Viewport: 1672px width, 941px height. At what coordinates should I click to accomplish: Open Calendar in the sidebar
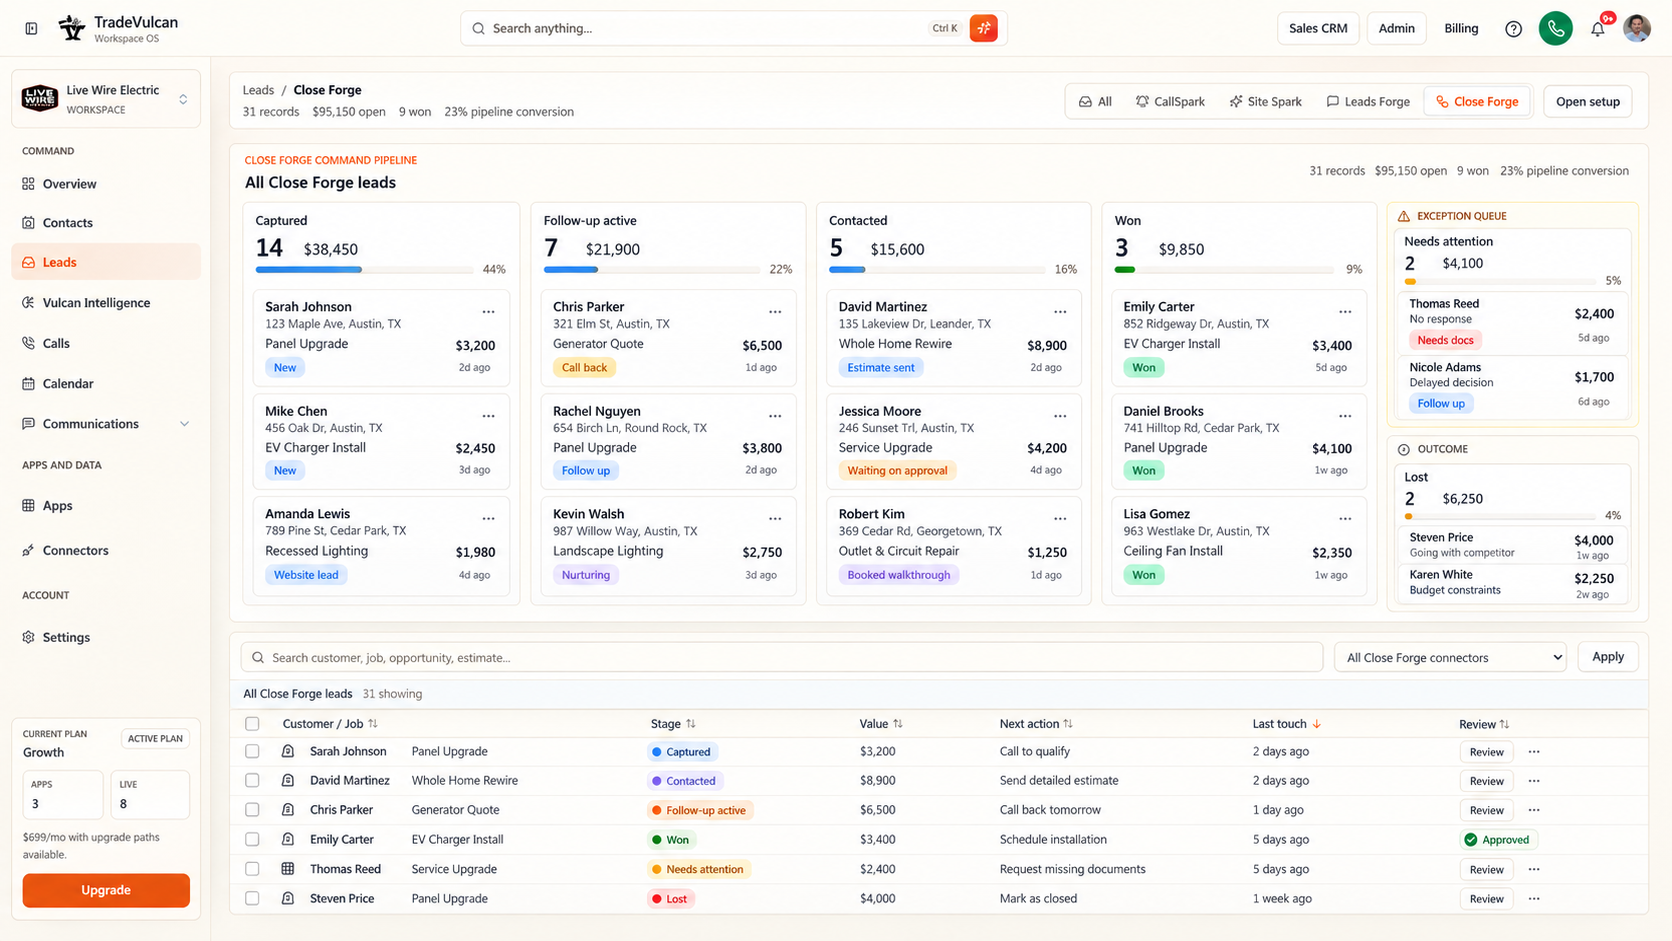tap(106, 384)
